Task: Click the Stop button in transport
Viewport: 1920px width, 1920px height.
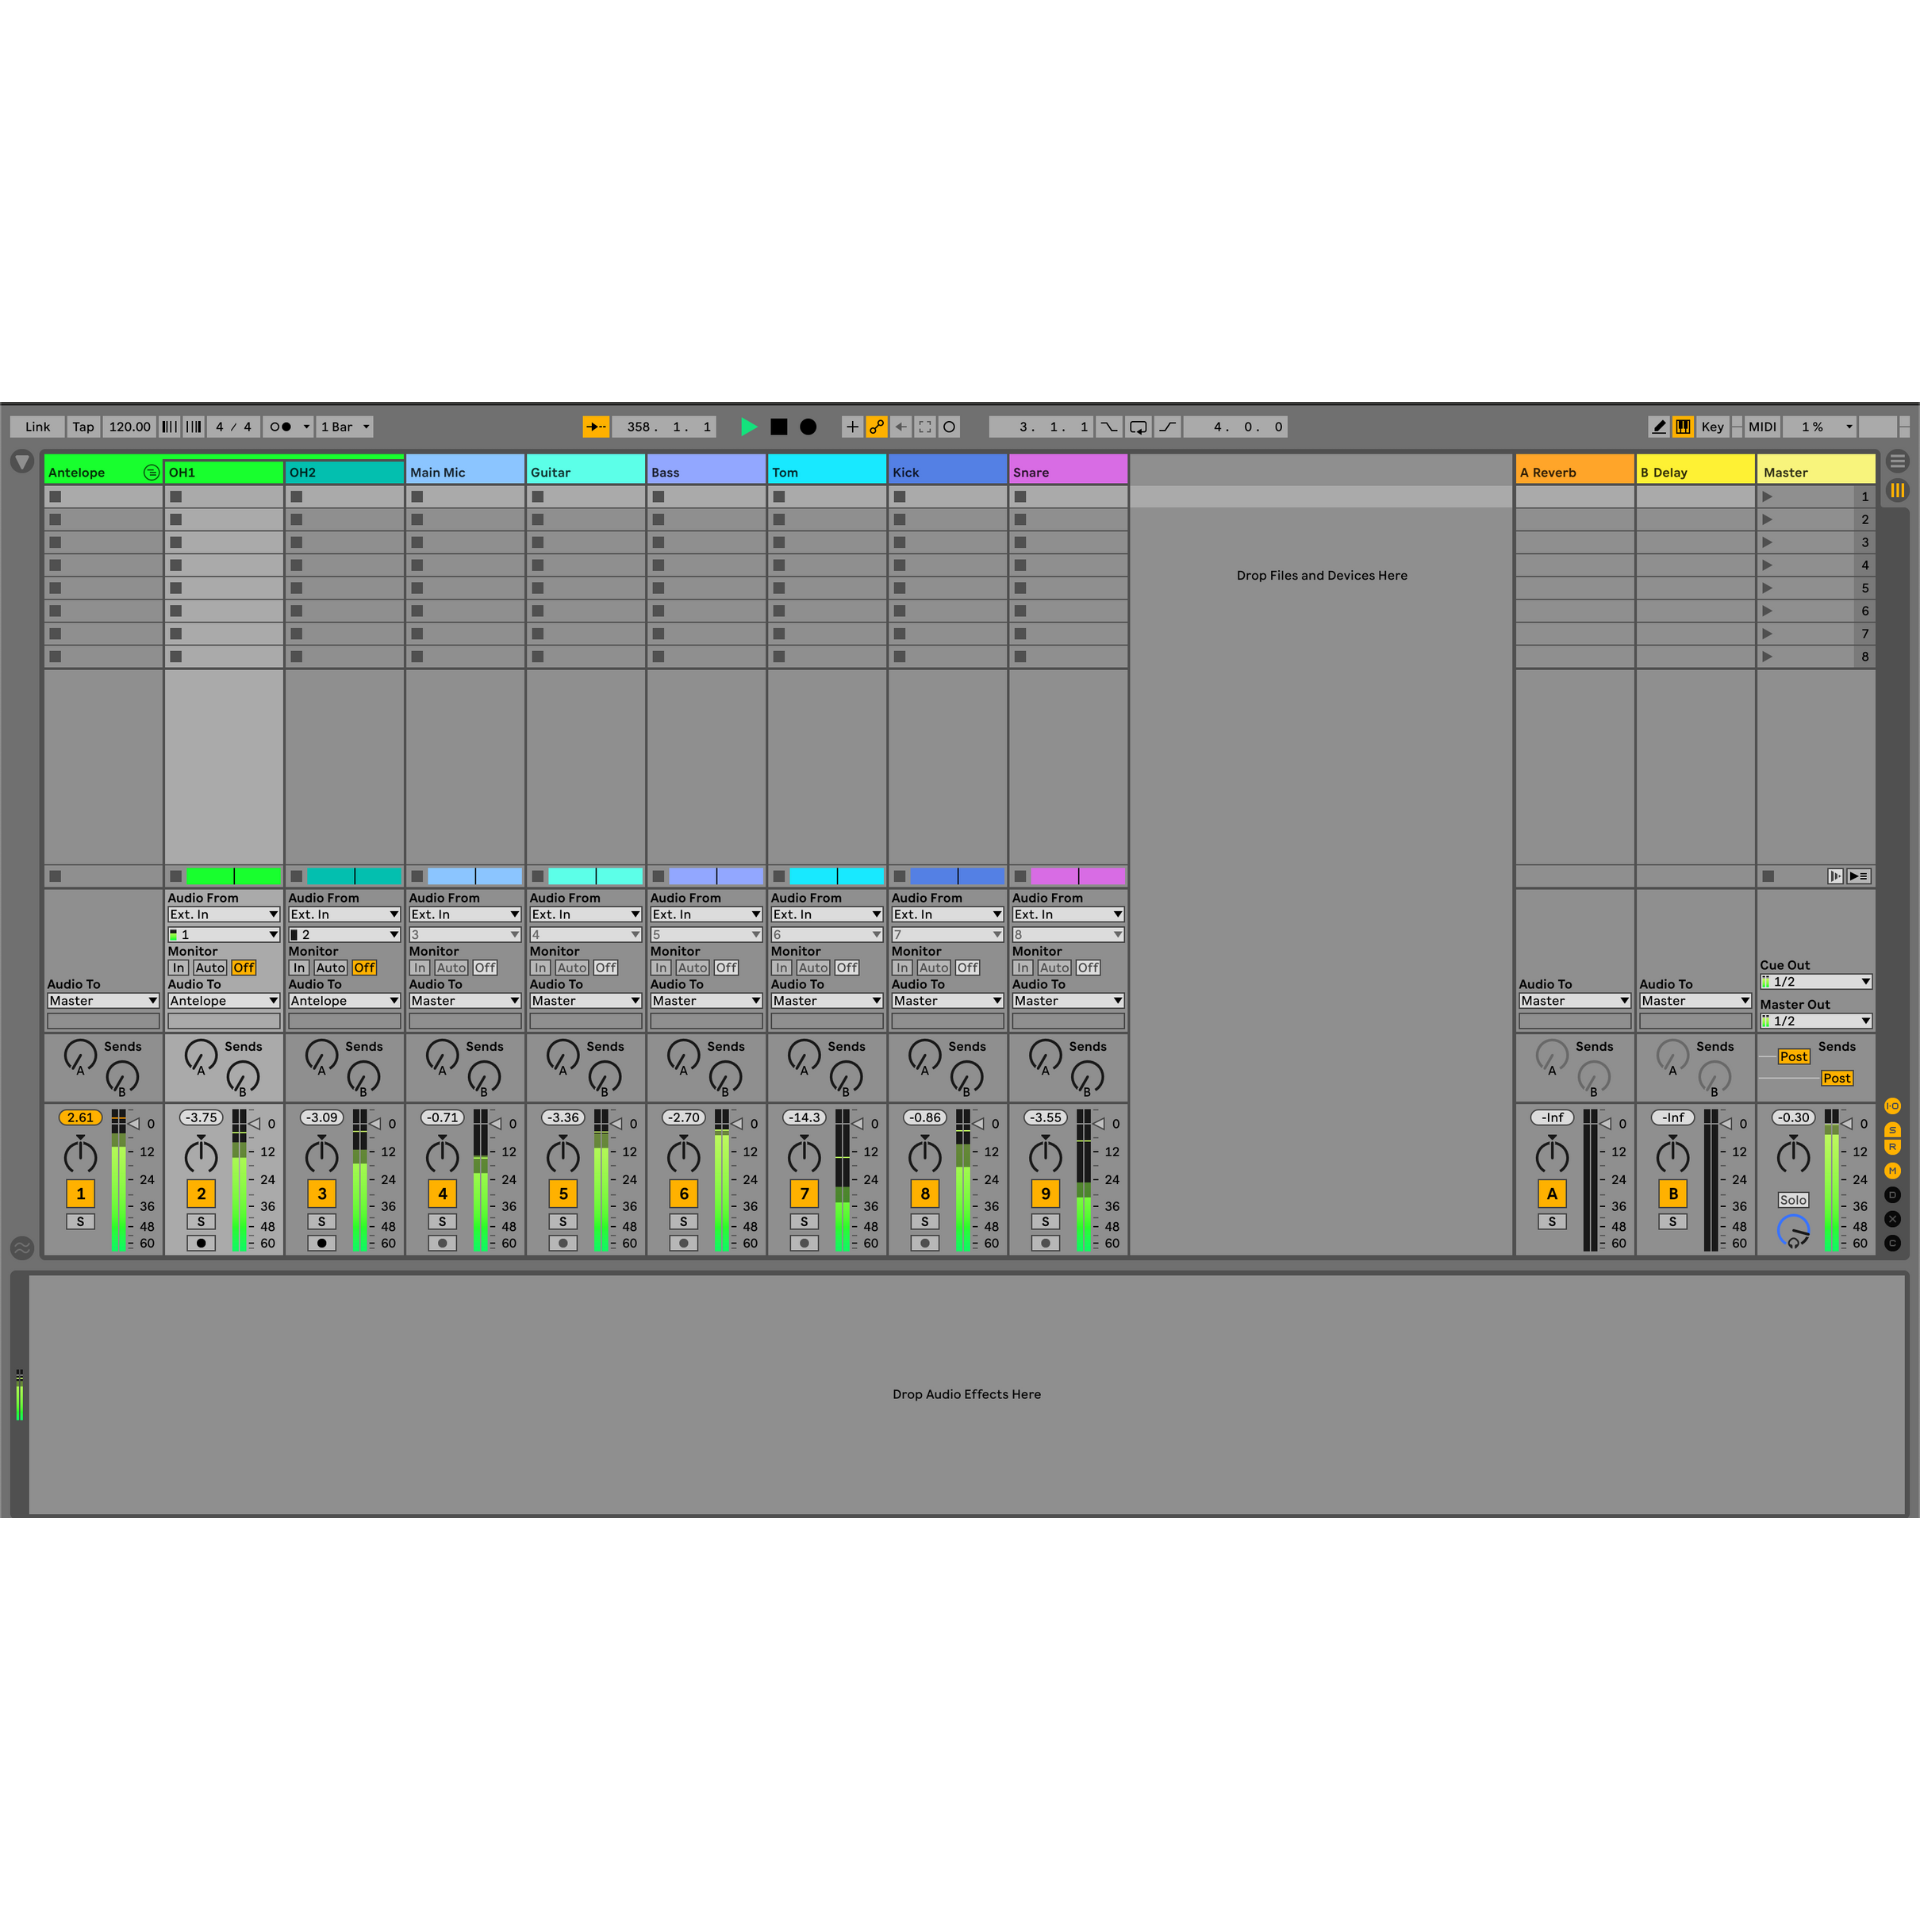Action: [x=779, y=427]
